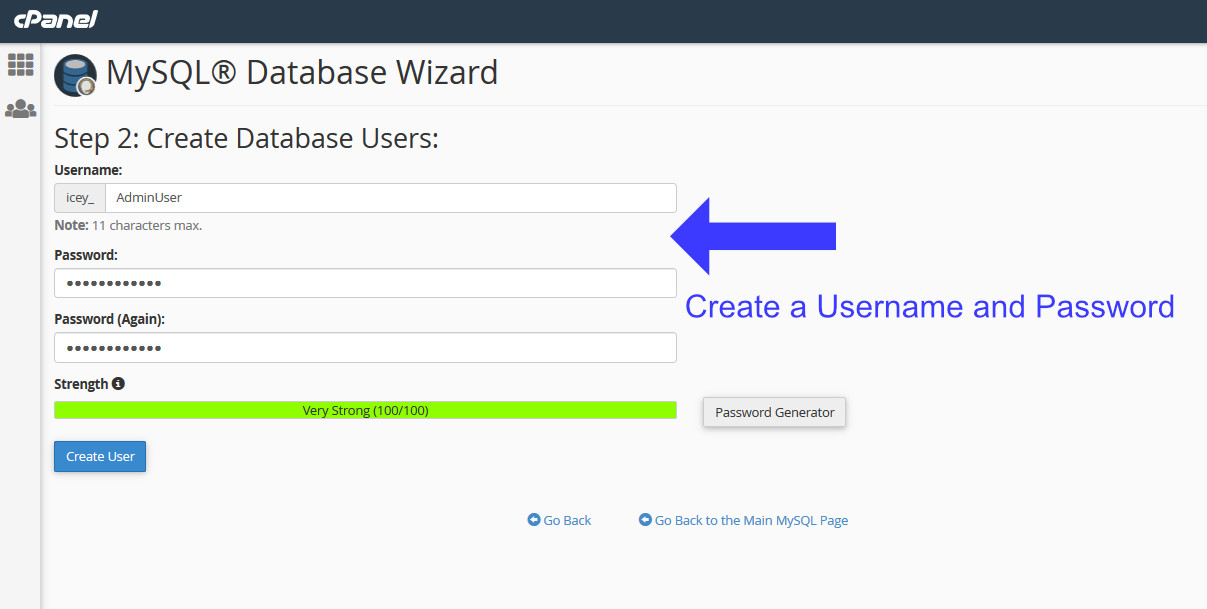Click the 11 characters max note
The height and width of the screenshot is (609, 1207).
128,226
